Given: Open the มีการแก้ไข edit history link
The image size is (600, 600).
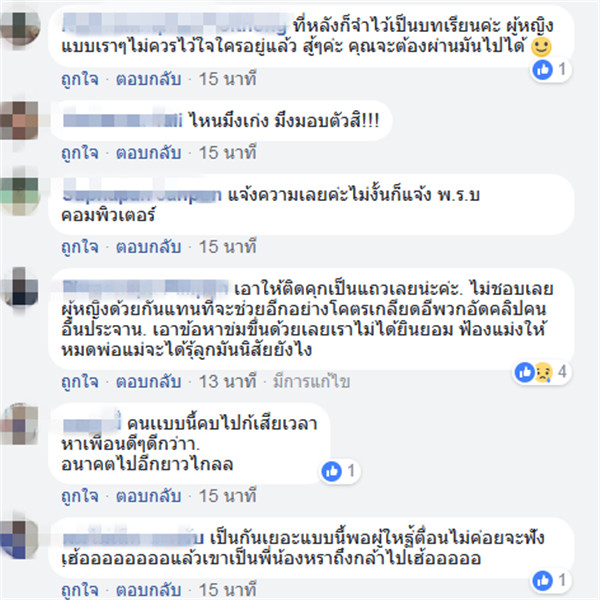Looking at the screenshot, I should 311,382.
